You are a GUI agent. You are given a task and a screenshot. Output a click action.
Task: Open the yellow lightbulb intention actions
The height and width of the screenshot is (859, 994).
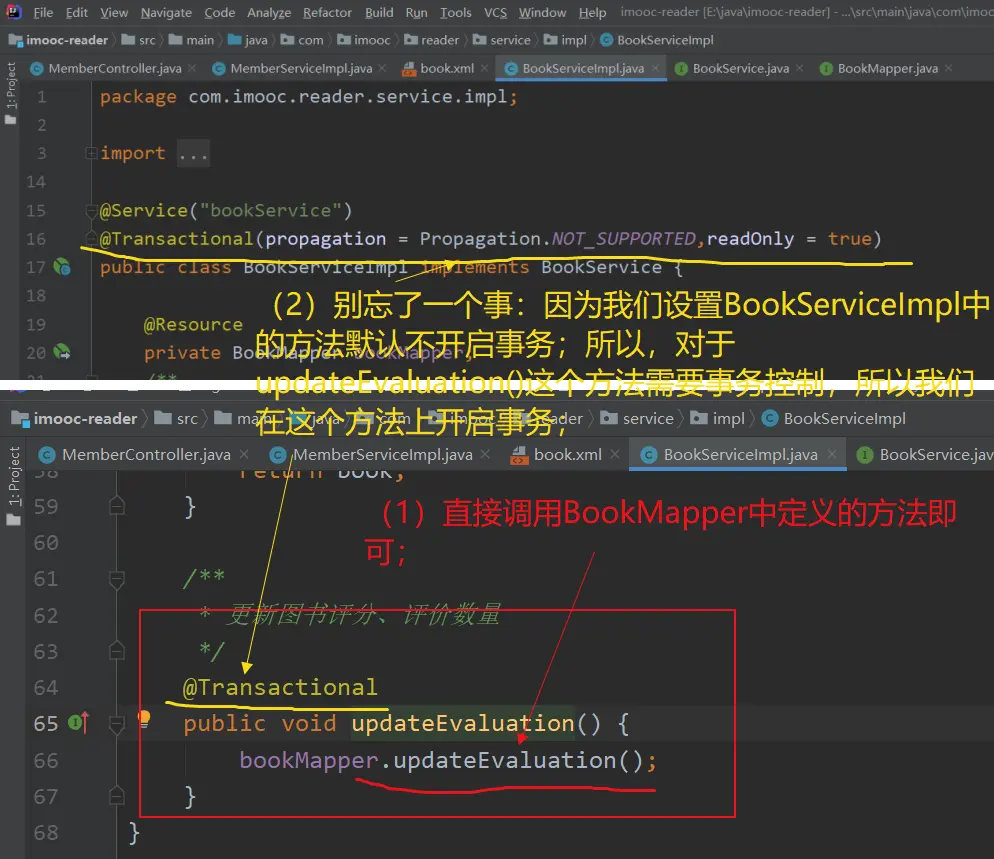[x=144, y=718]
